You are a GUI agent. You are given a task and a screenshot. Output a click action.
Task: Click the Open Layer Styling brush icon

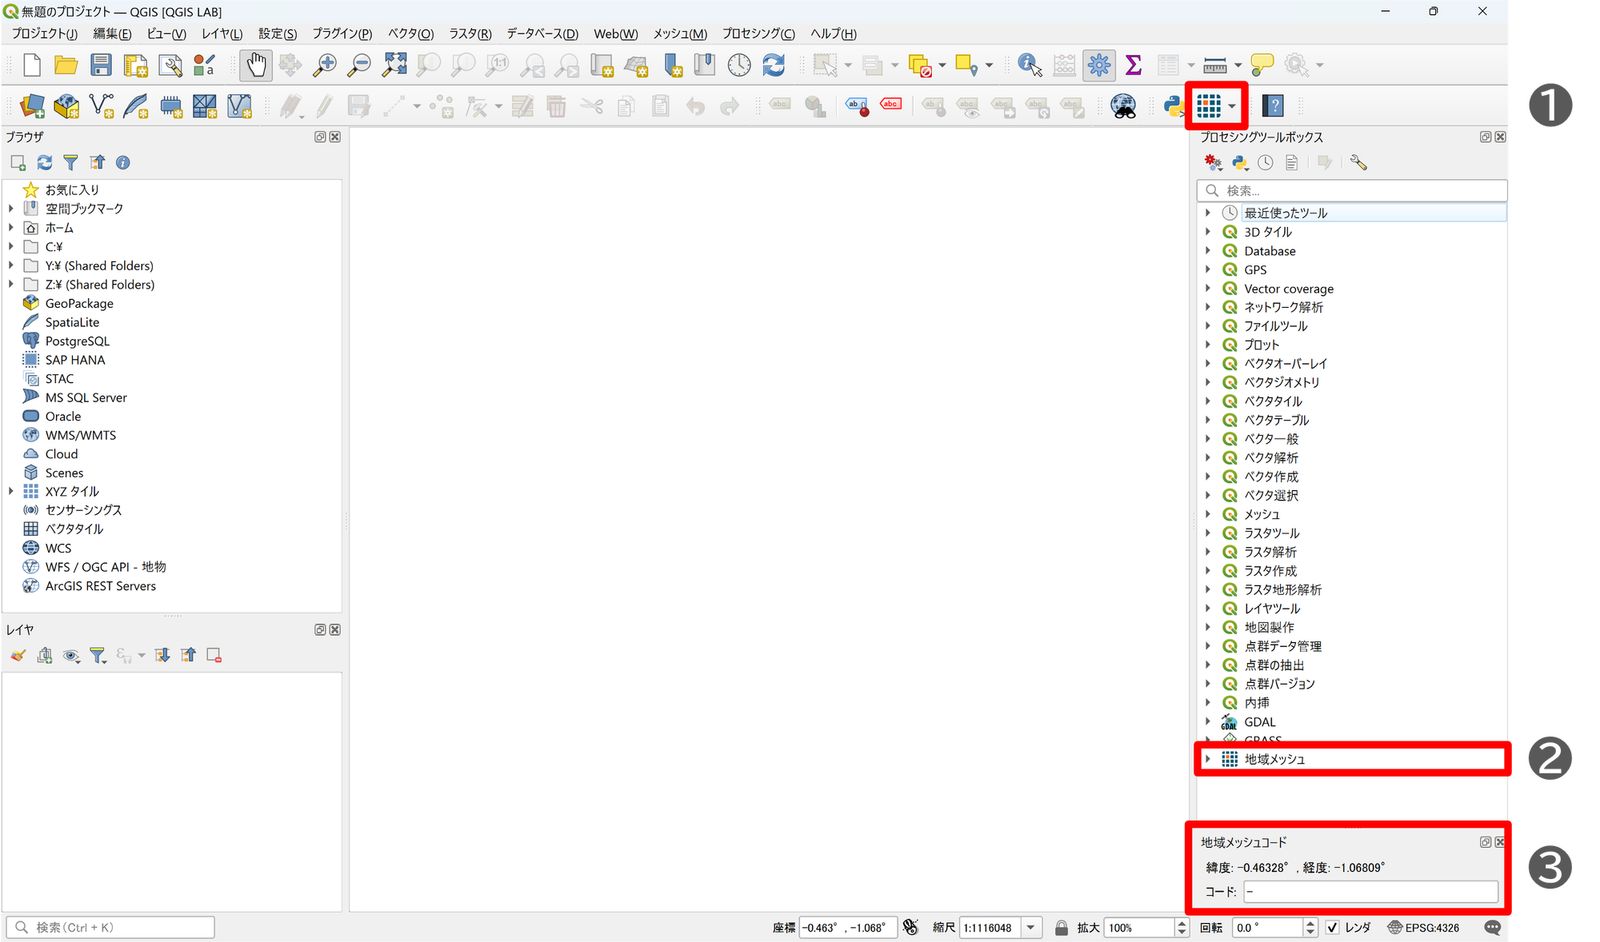click(18, 655)
